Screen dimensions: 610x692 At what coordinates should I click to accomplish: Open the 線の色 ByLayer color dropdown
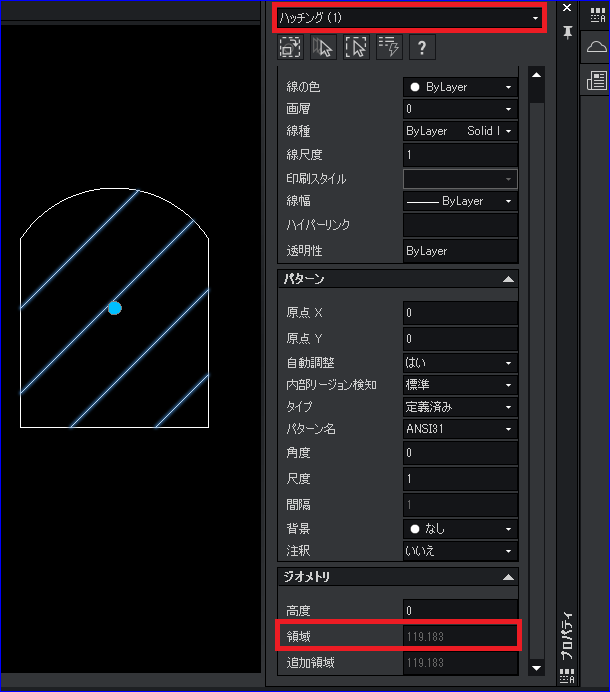click(460, 87)
